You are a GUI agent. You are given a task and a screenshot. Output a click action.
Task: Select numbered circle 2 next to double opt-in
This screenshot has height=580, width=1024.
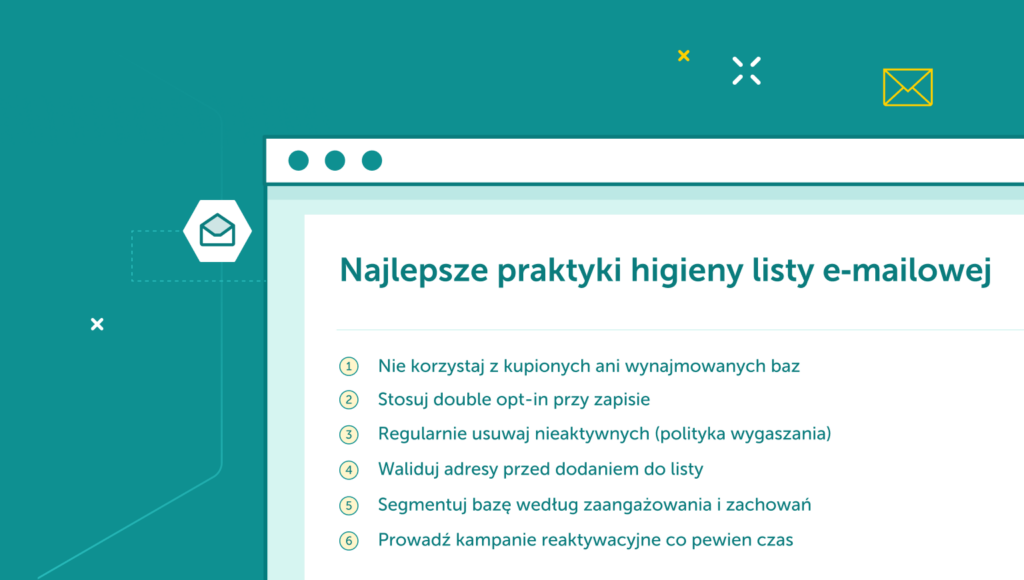tap(349, 400)
